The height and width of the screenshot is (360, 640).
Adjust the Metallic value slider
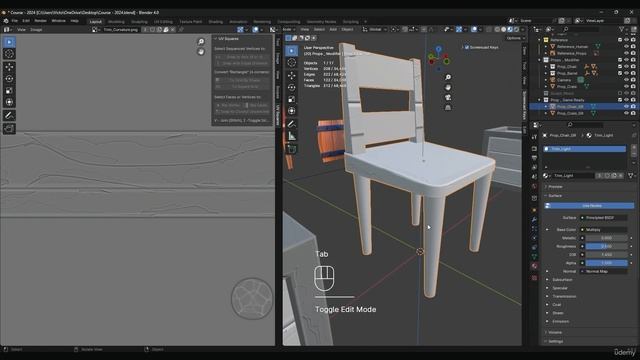(607, 238)
